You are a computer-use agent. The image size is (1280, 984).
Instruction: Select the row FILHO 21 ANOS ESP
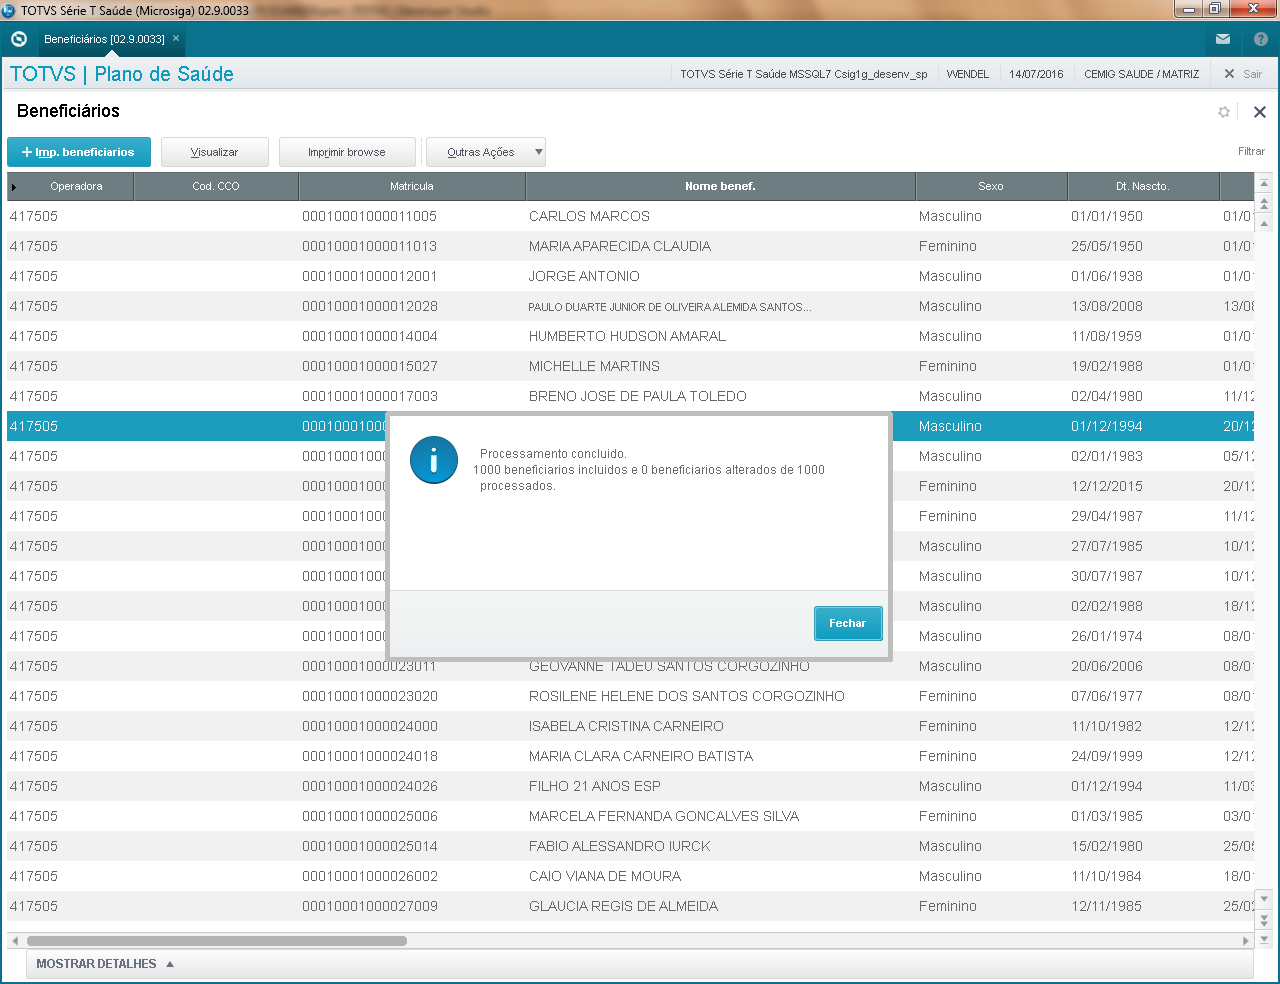631,786
